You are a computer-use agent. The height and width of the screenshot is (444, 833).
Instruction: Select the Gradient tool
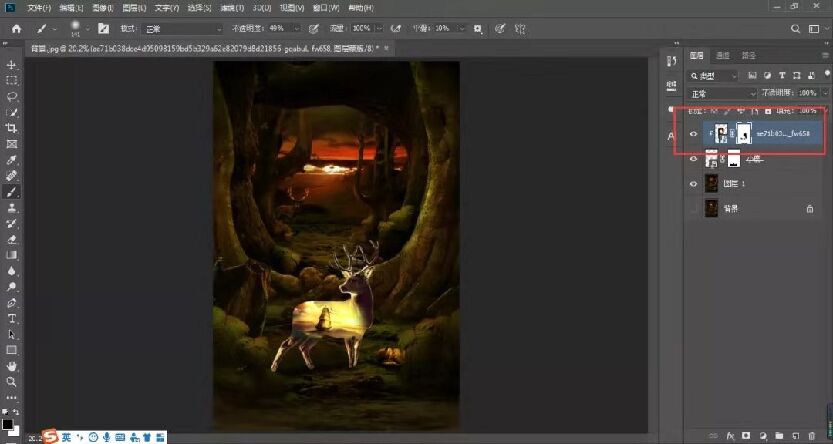click(11, 255)
